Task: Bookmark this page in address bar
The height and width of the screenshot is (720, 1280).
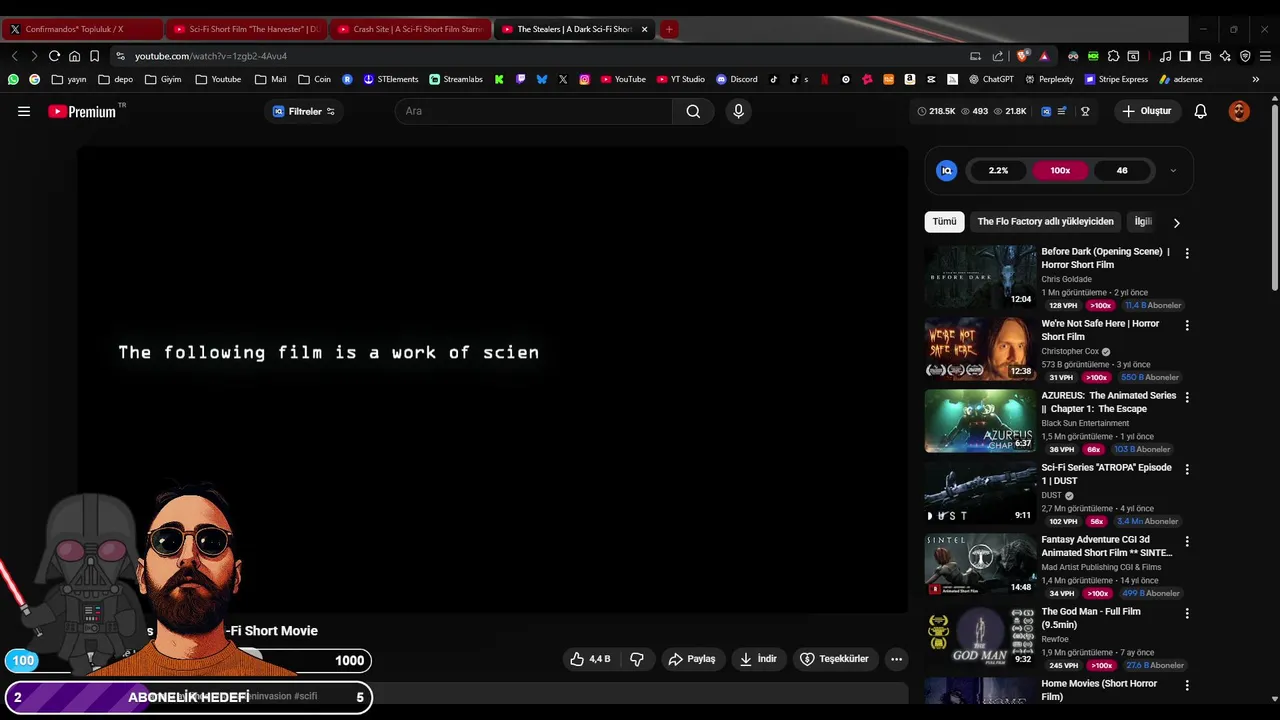Action: pyautogui.click(x=94, y=56)
